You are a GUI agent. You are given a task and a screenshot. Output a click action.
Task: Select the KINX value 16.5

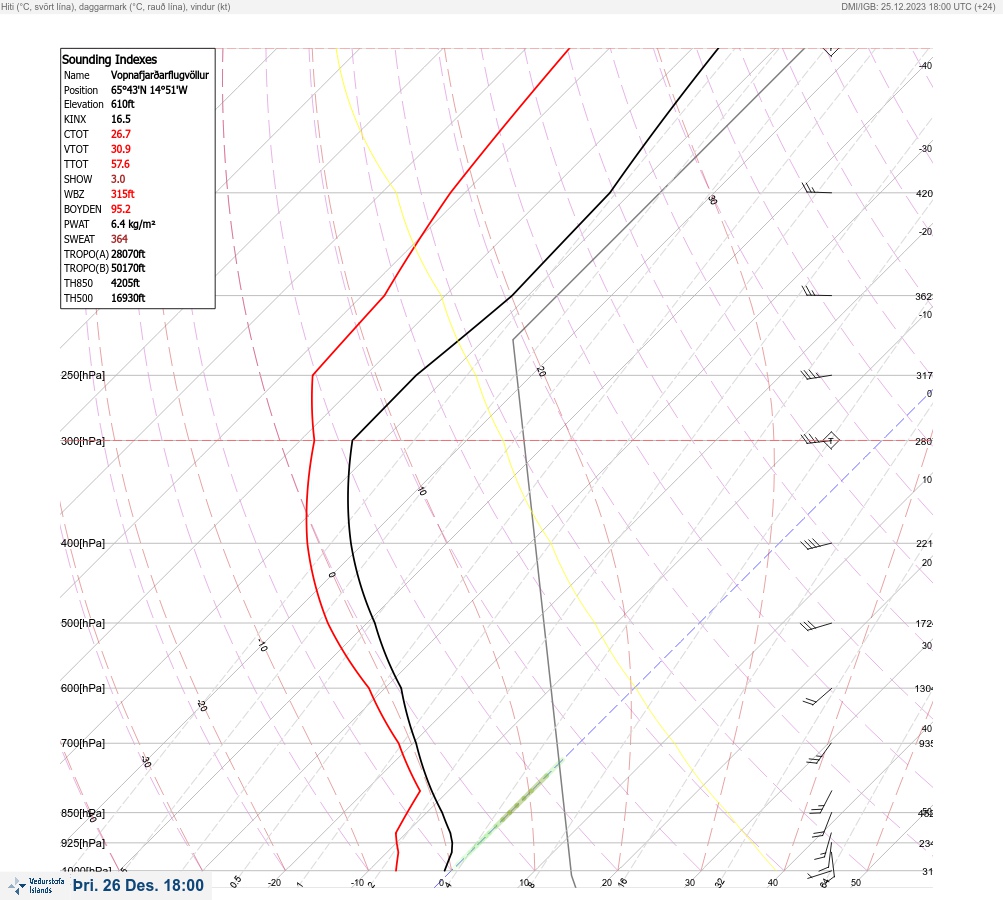[121, 119]
